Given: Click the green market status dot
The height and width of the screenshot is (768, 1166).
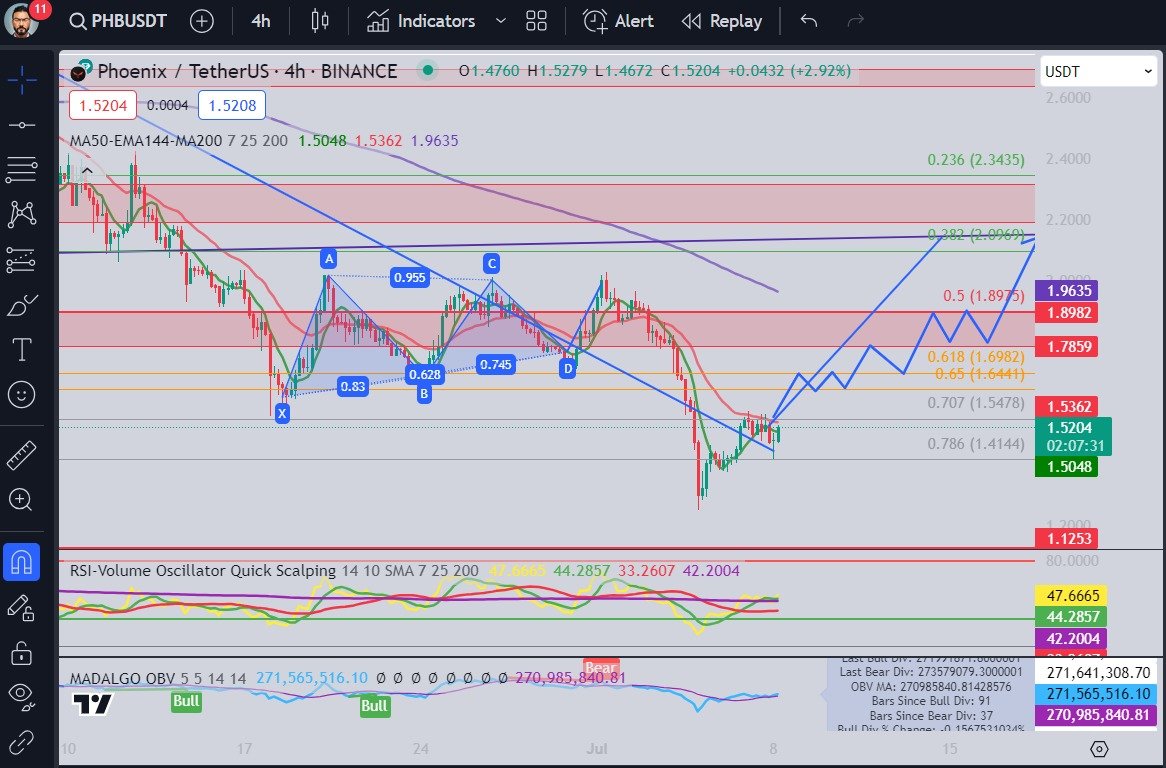Looking at the screenshot, I should [428, 71].
